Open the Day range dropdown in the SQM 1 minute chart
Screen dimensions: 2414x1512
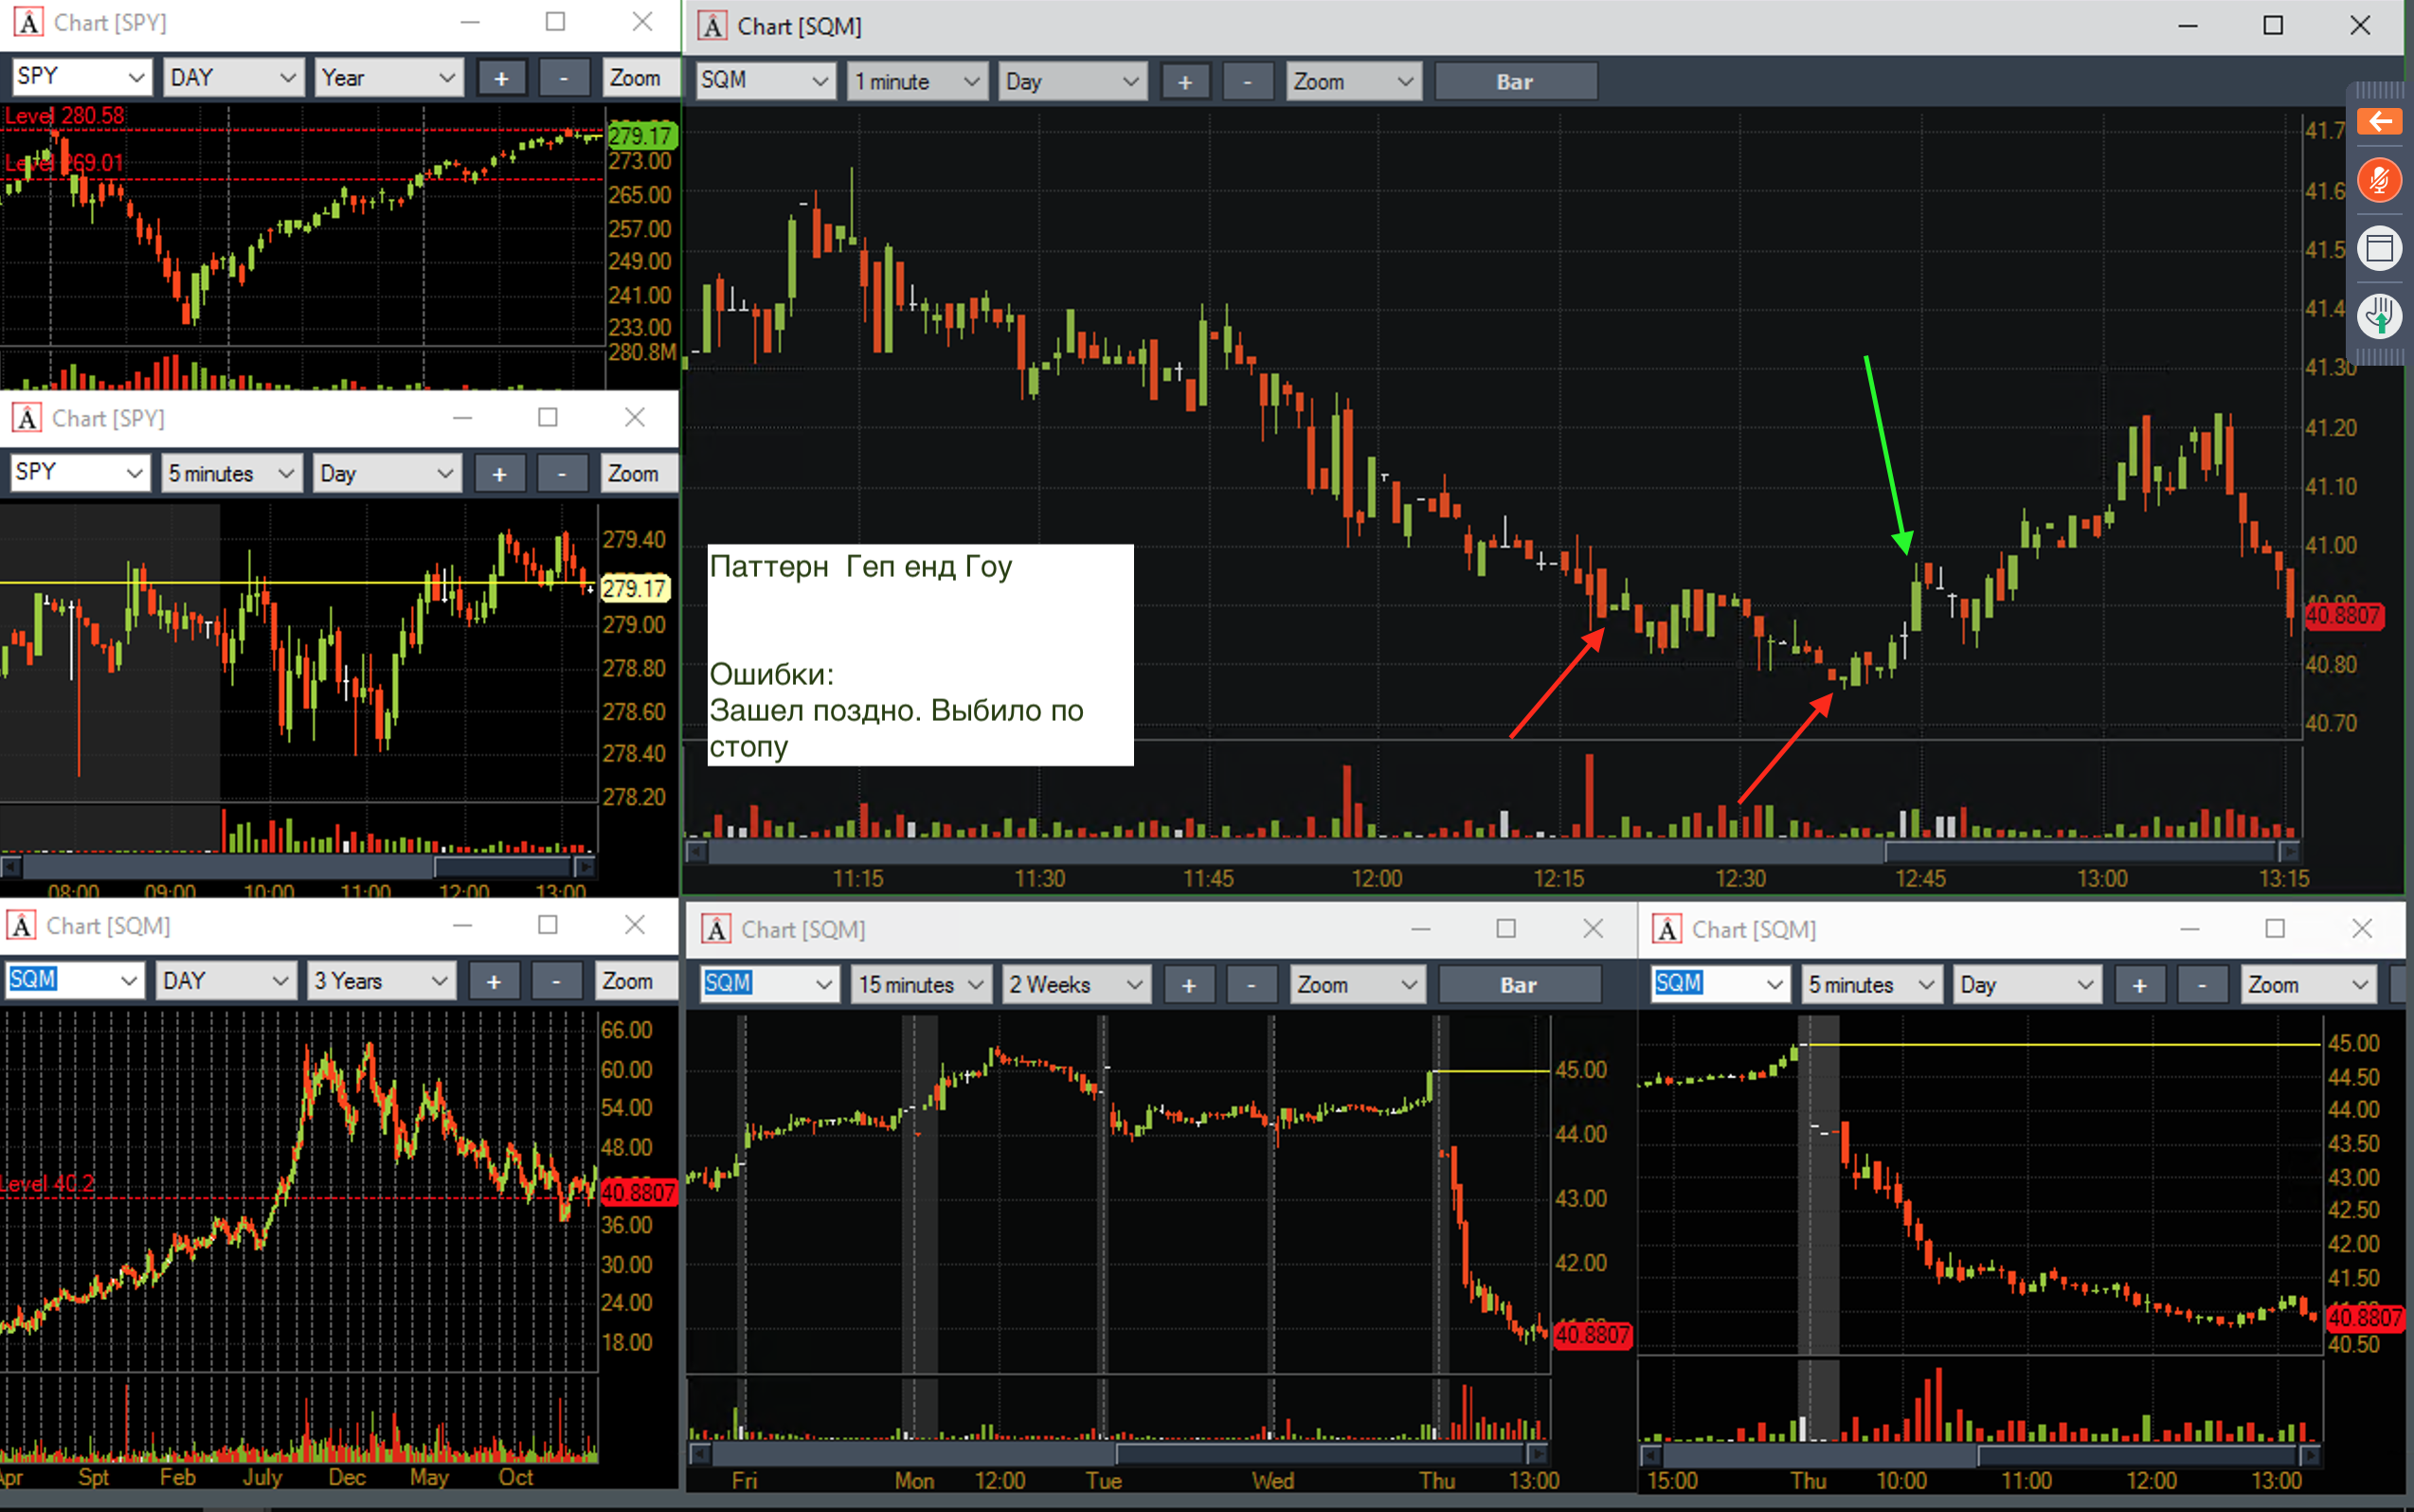click(1072, 82)
